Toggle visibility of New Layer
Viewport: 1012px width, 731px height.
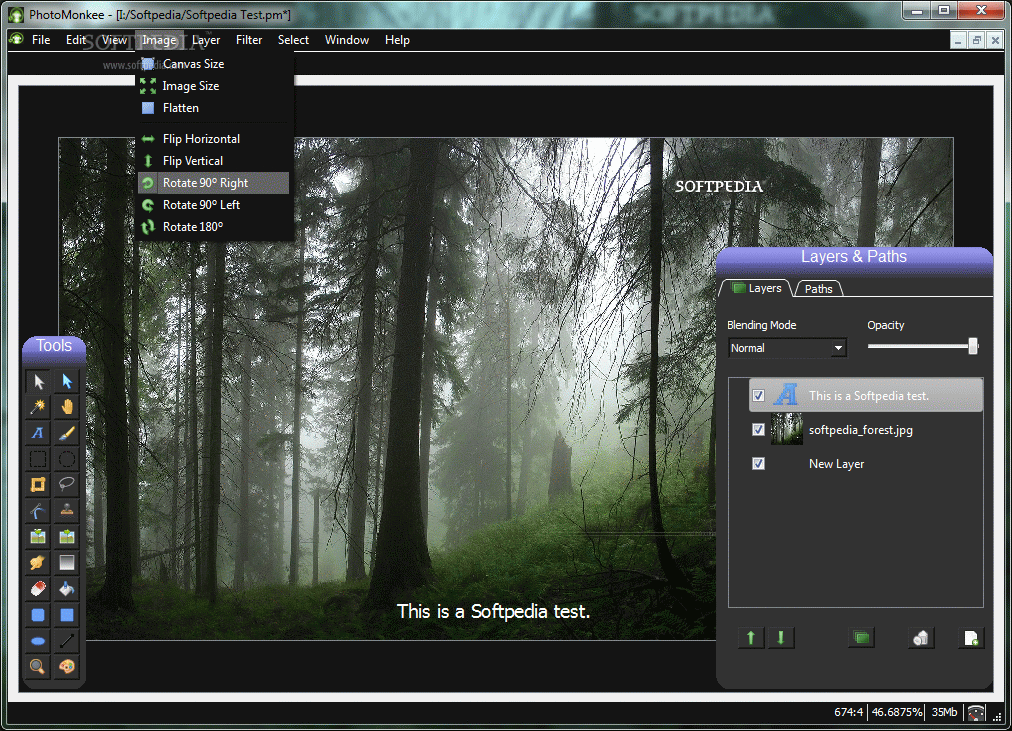click(758, 463)
